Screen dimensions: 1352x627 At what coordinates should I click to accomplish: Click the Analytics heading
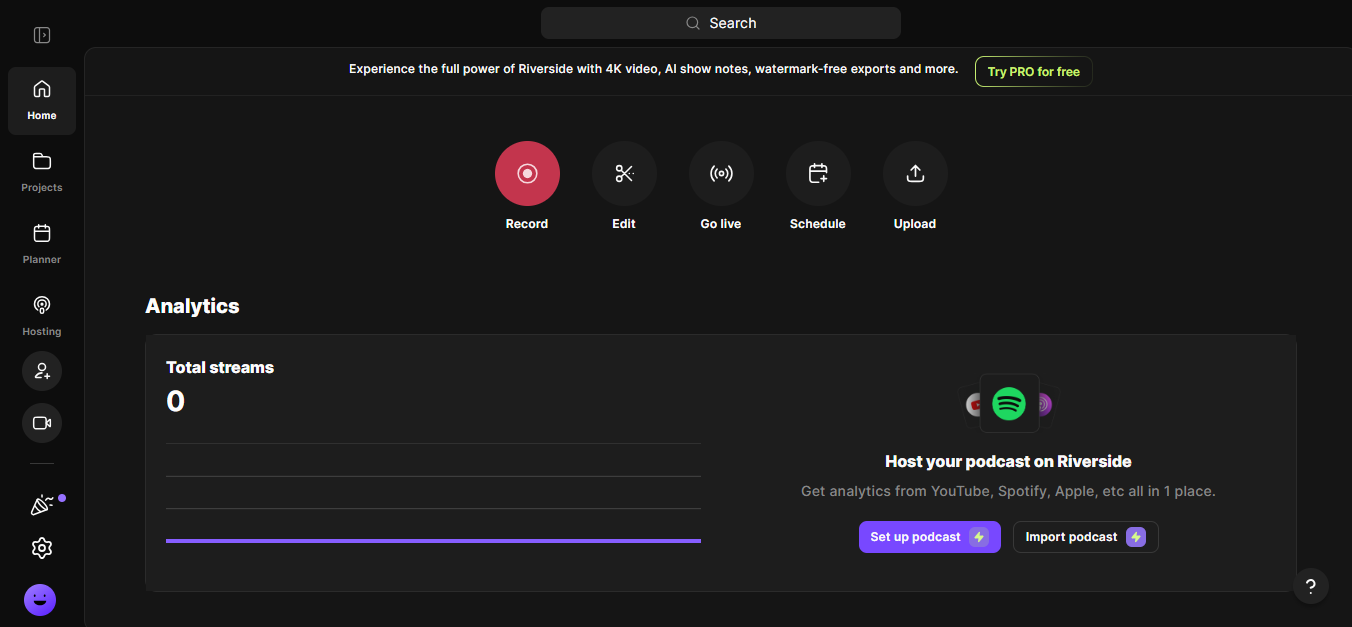pyautogui.click(x=193, y=306)
